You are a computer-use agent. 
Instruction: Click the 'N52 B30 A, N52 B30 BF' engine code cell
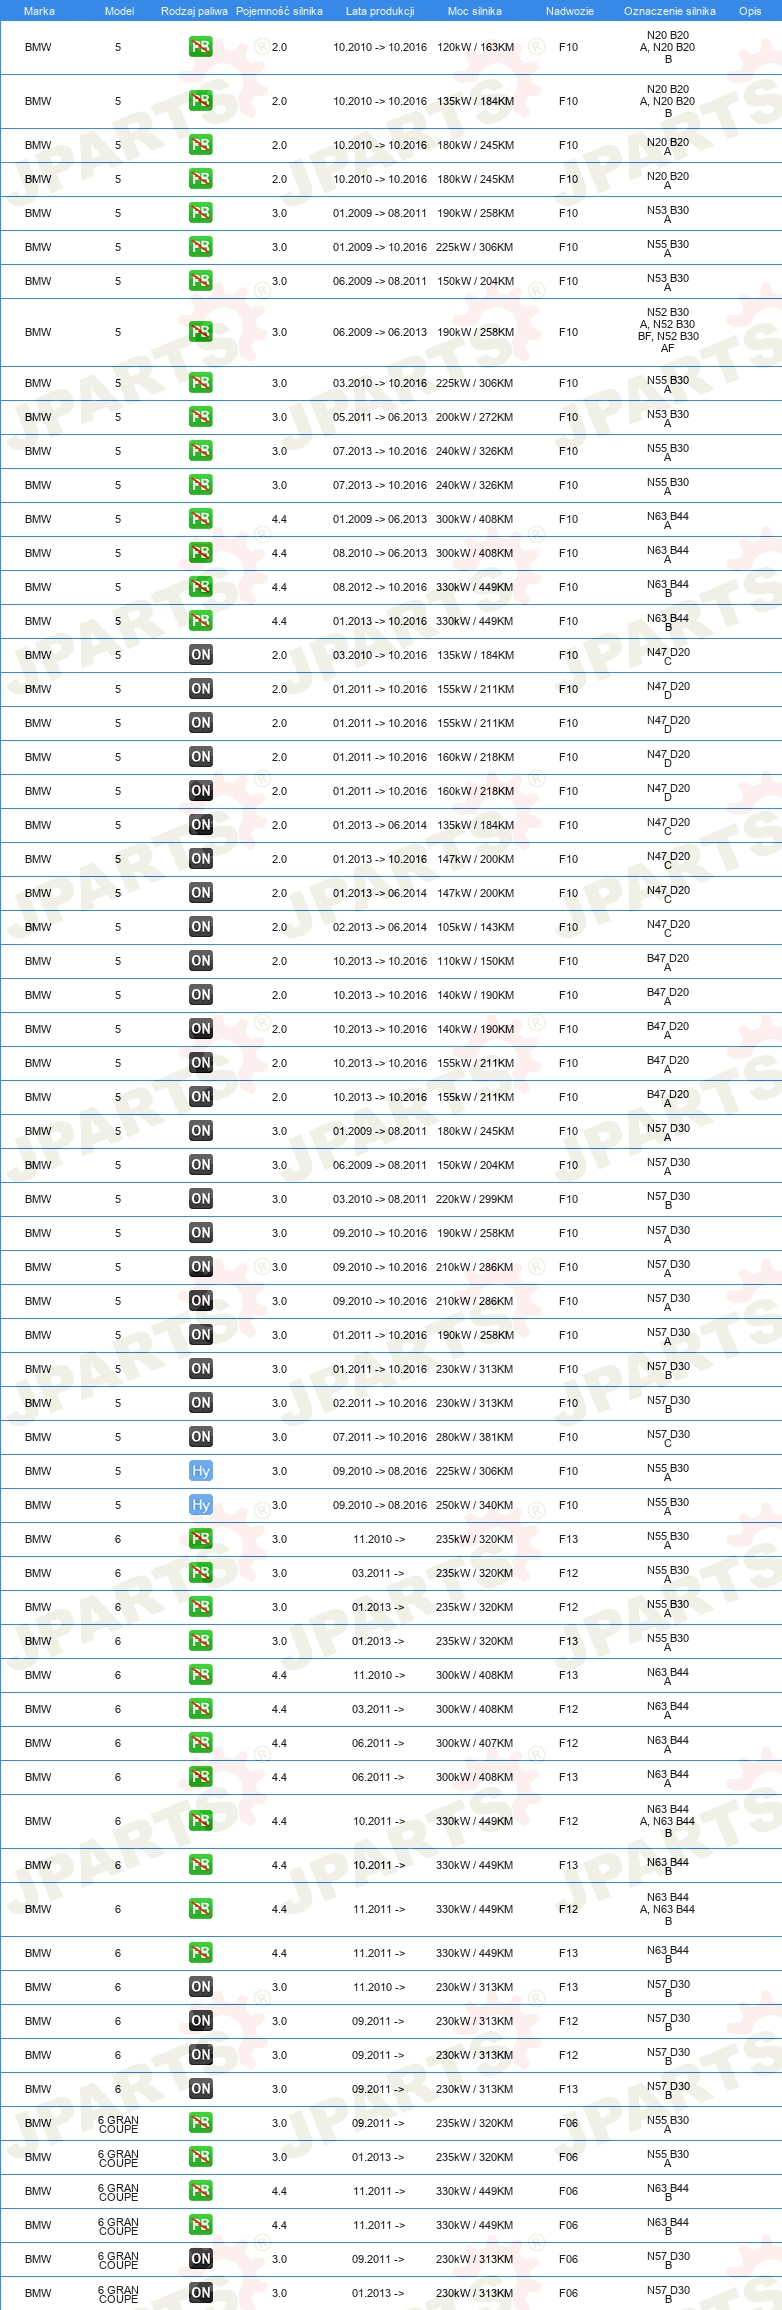pos(668,330)
